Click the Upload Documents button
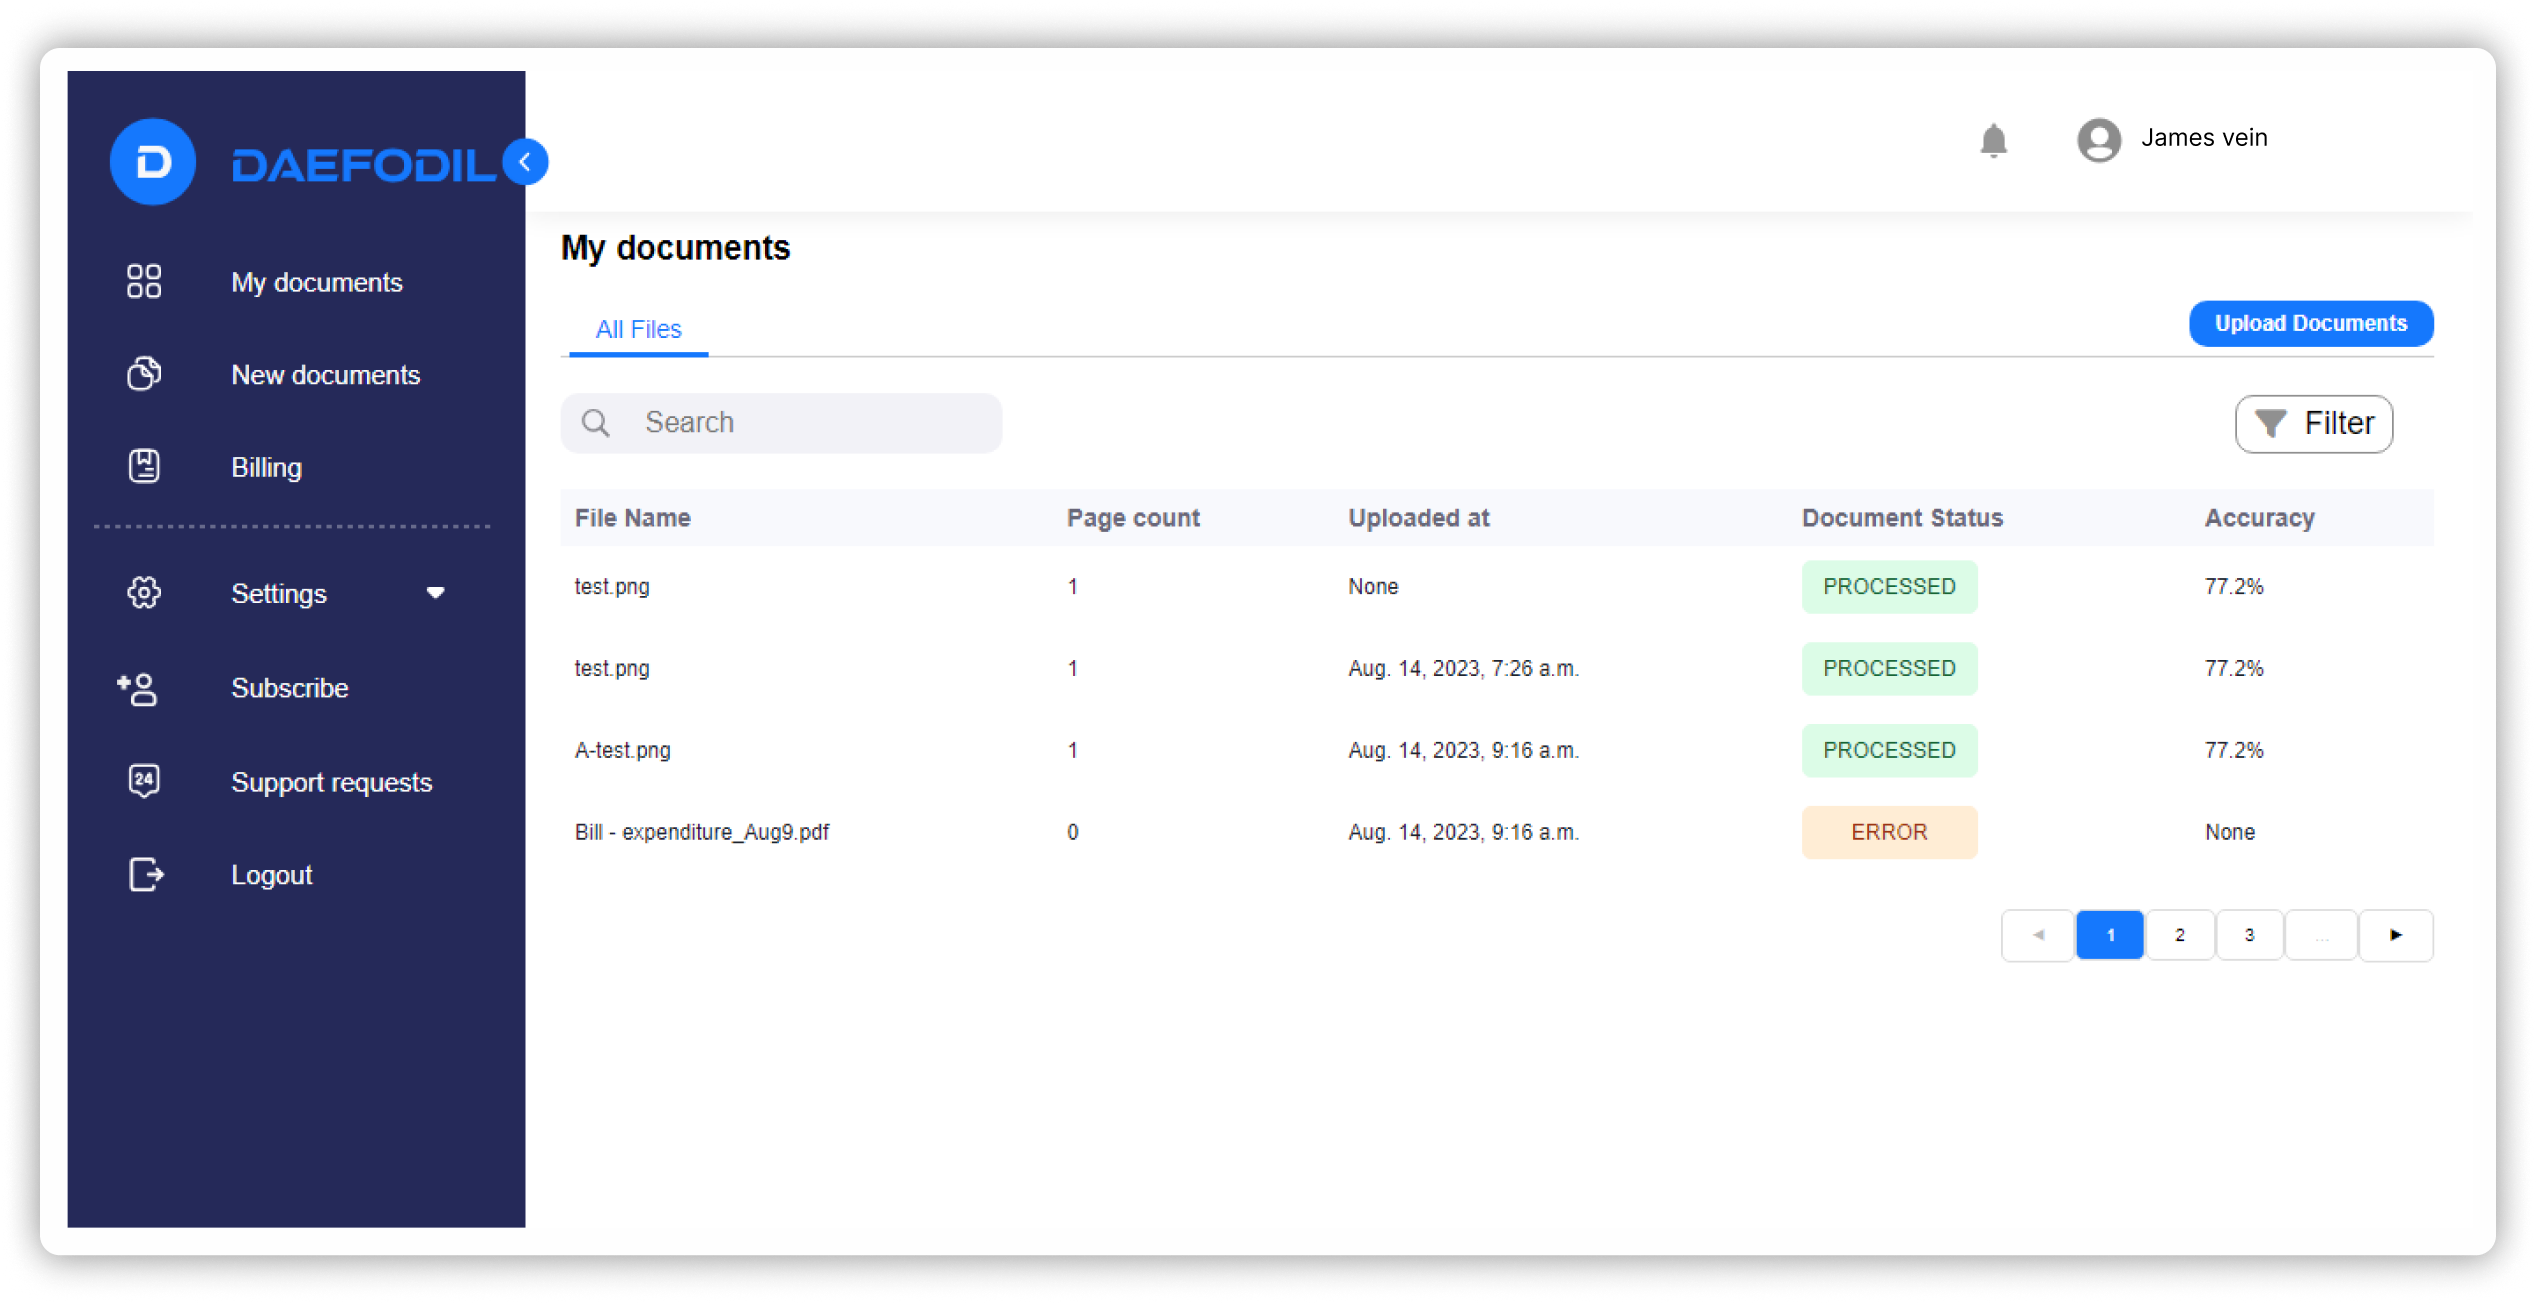Screen dimensions: 2536x1304 coord(2310,324)
